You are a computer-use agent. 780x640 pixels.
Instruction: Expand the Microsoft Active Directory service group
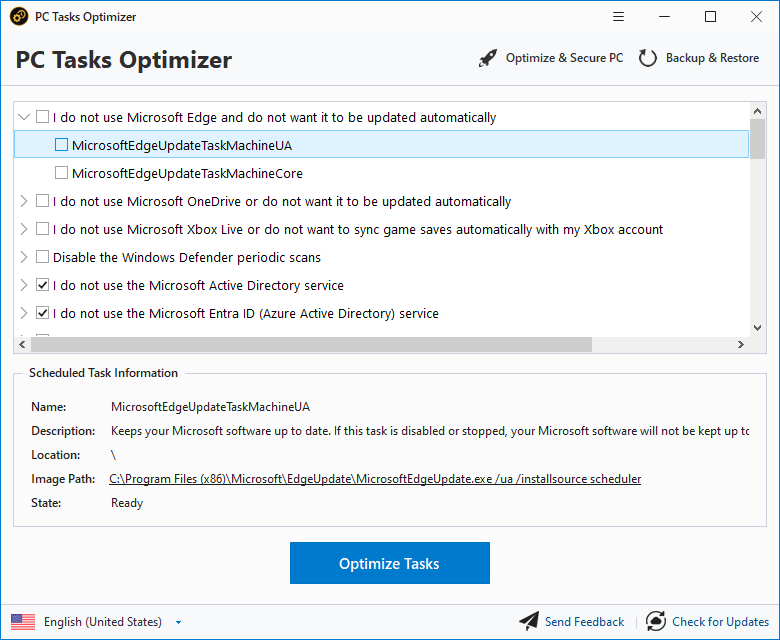pos(24,285)
